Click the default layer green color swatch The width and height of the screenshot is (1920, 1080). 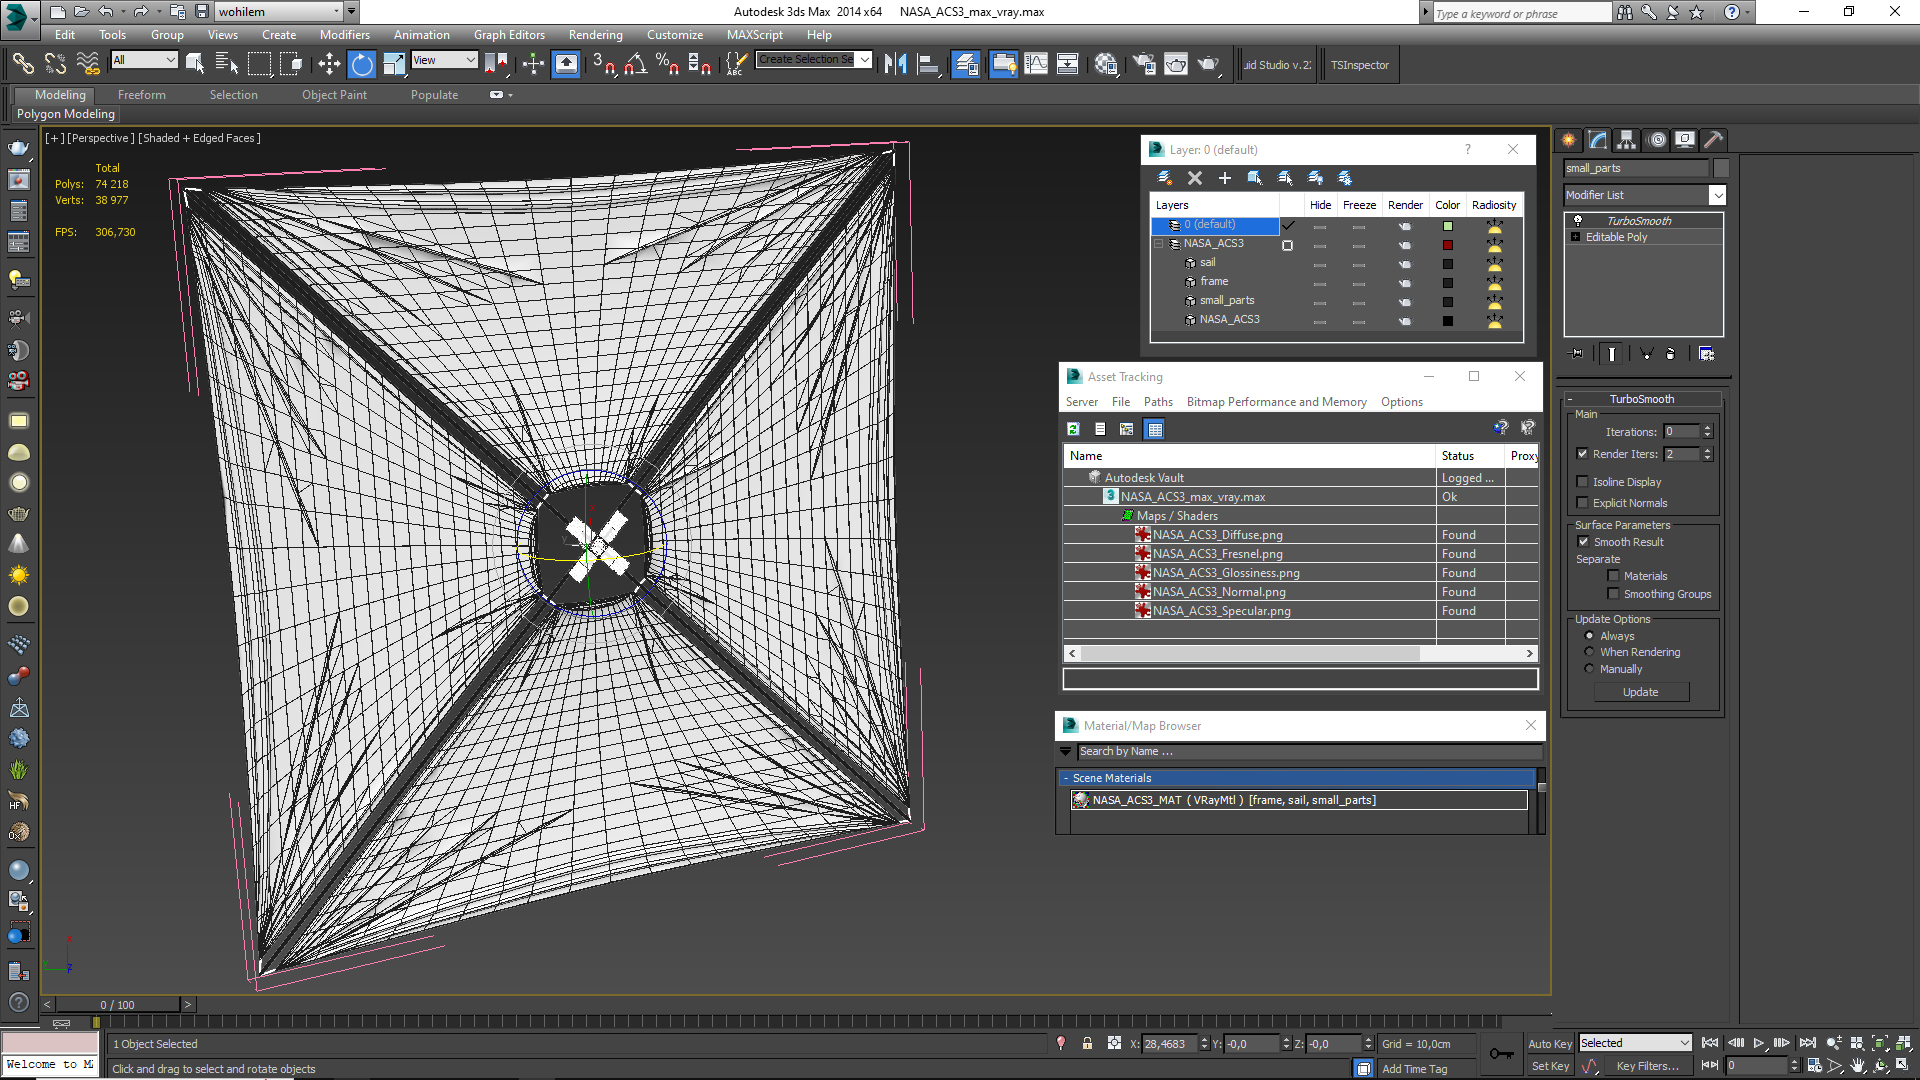[1447, 226]
